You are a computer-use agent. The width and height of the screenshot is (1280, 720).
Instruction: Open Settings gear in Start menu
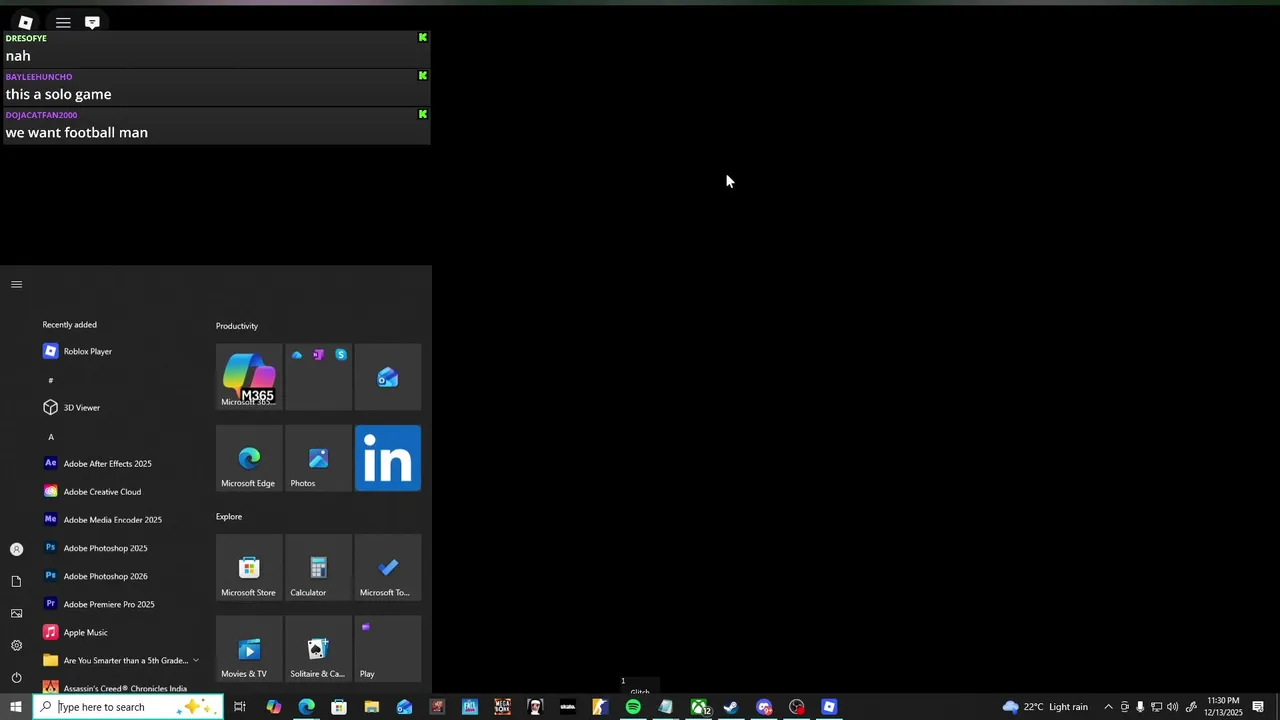(x=16, y=645)
